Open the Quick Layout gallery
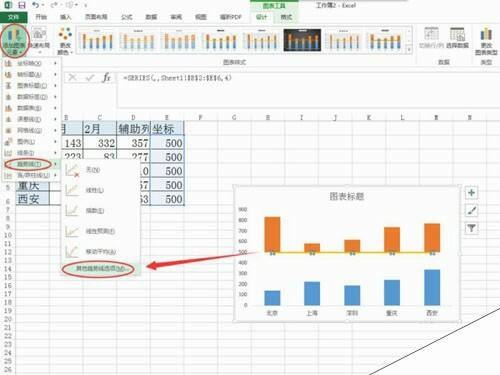The height and width of the screenshot is (375, 500). click(39, 38)
